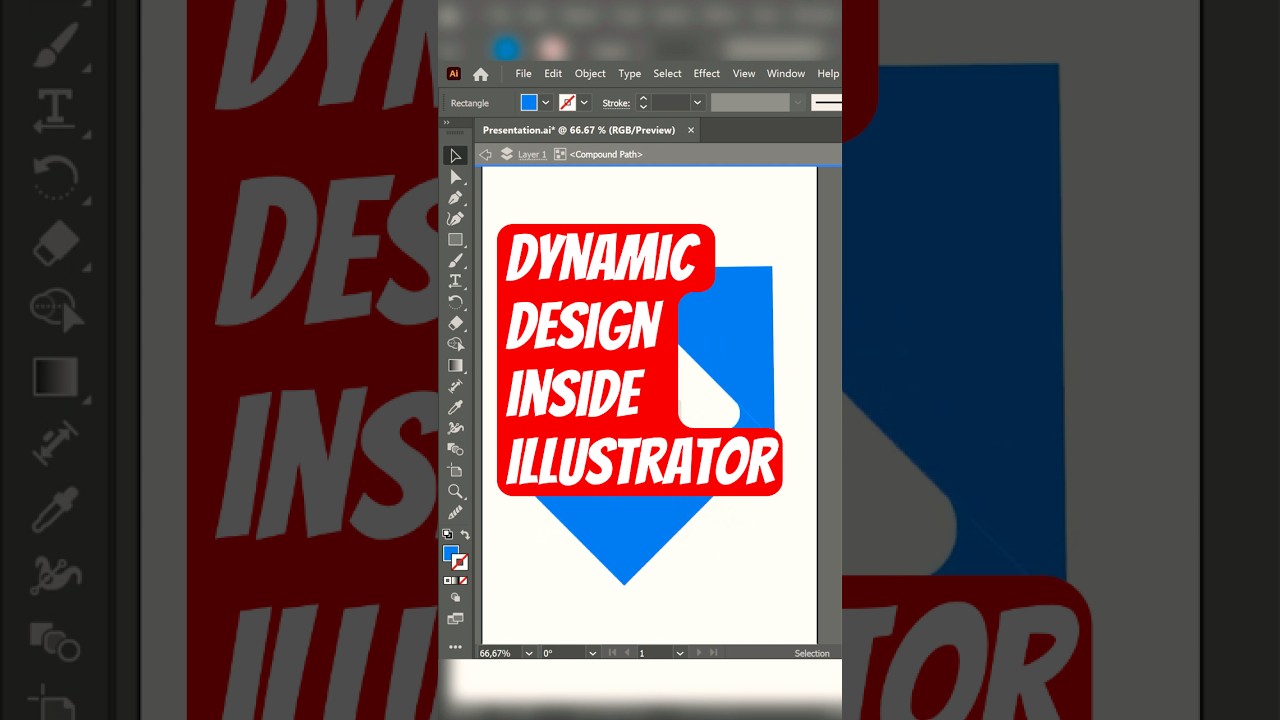Image resolution: width=1280 pixels, height=720 pixels.
Task: Exit isolation mode with back arrow
Action: [485, 154]
